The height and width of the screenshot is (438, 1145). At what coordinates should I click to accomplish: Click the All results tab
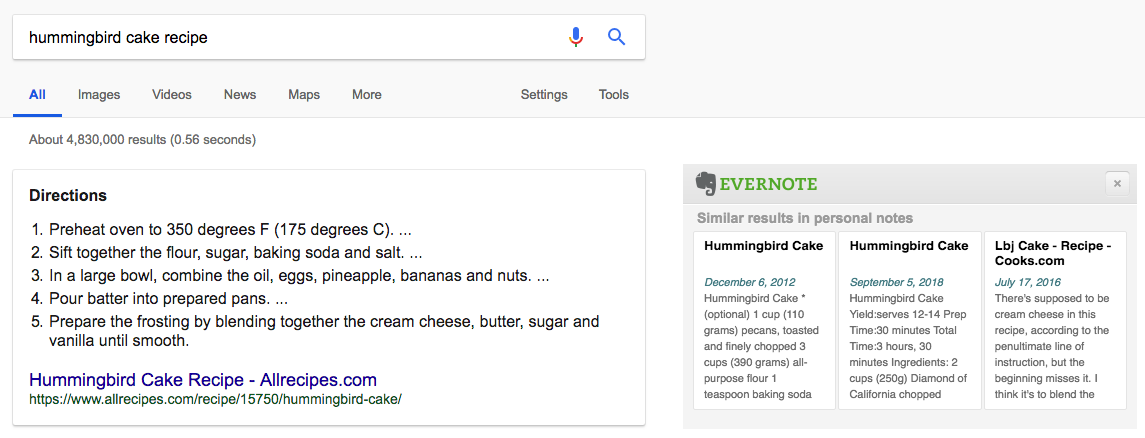click(37, 95)
